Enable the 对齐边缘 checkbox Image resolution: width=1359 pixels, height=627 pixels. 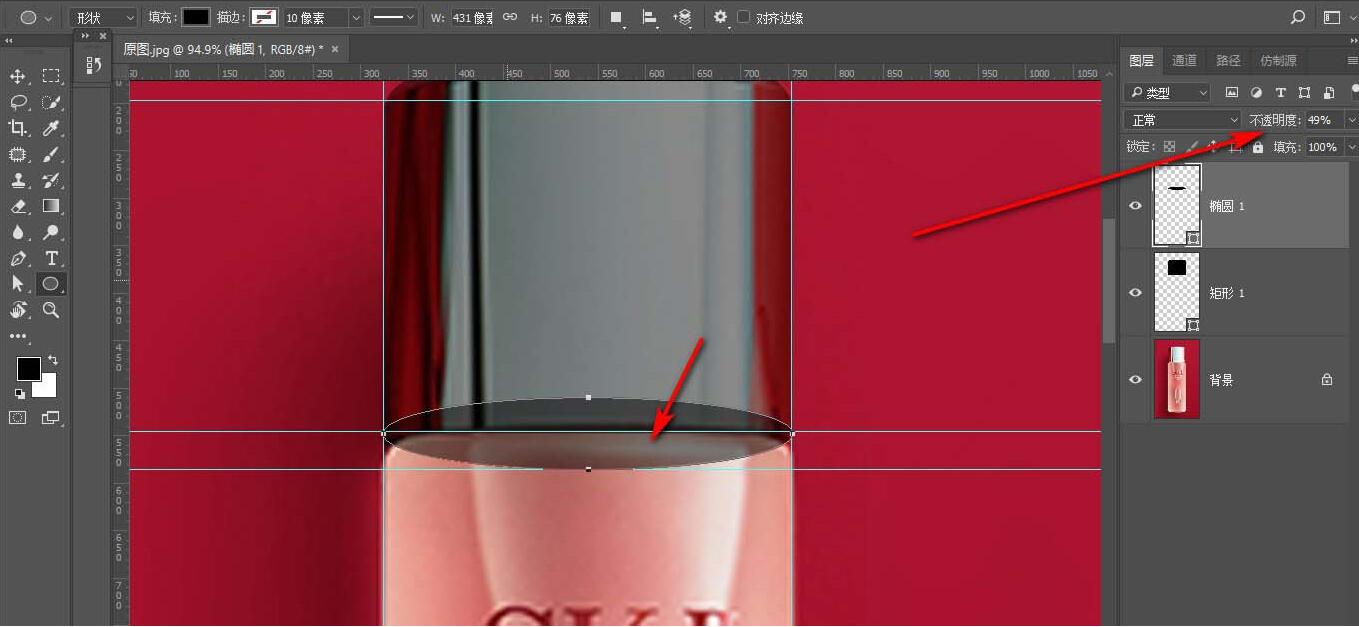pyautogui.click(x=743, y=17)
